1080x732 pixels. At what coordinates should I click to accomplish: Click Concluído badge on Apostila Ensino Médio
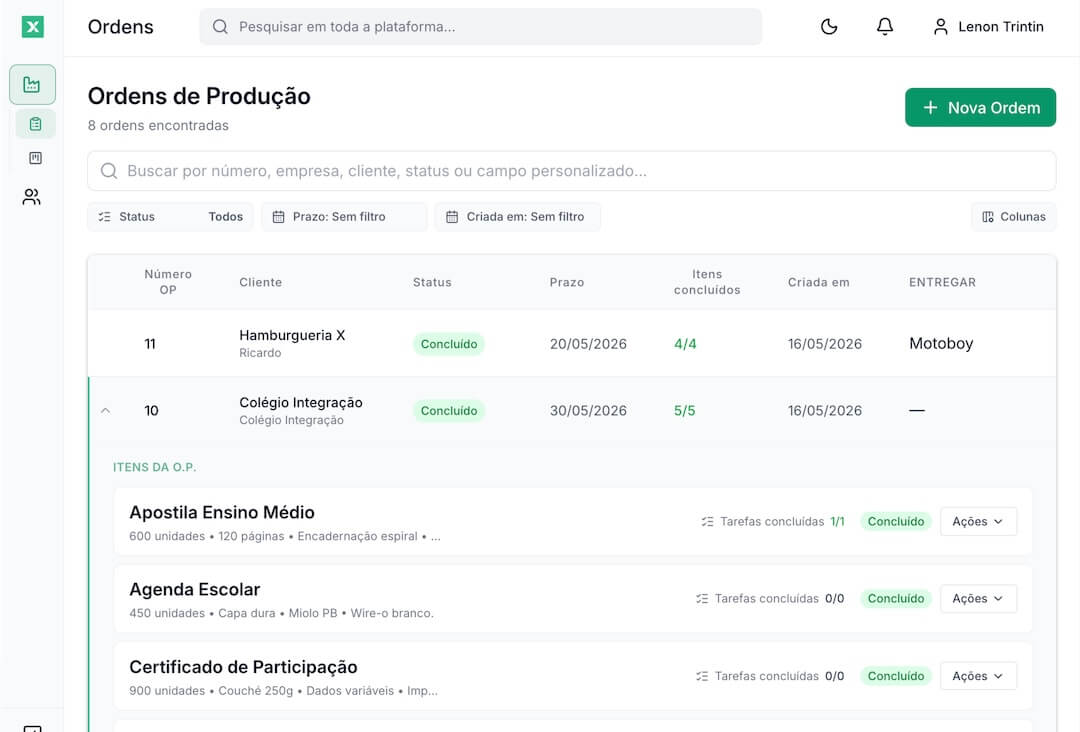pyautogui.click(x=895, y=521)
